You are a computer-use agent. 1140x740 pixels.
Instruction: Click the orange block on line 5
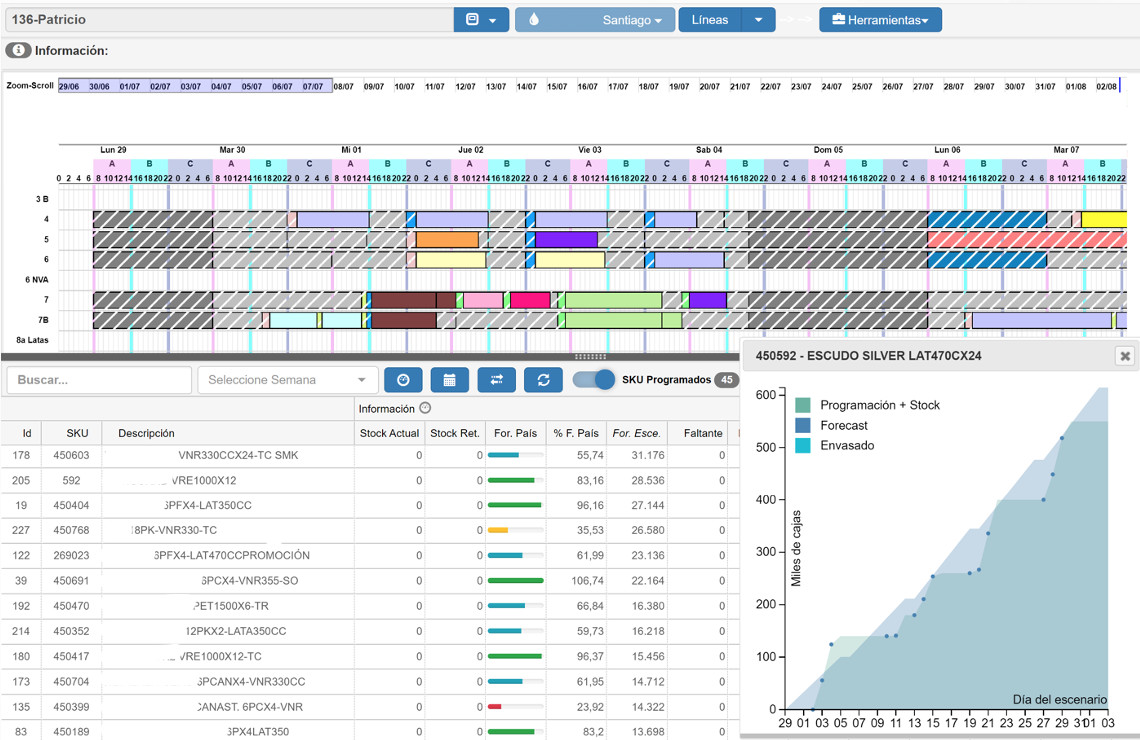pos(447,239)
